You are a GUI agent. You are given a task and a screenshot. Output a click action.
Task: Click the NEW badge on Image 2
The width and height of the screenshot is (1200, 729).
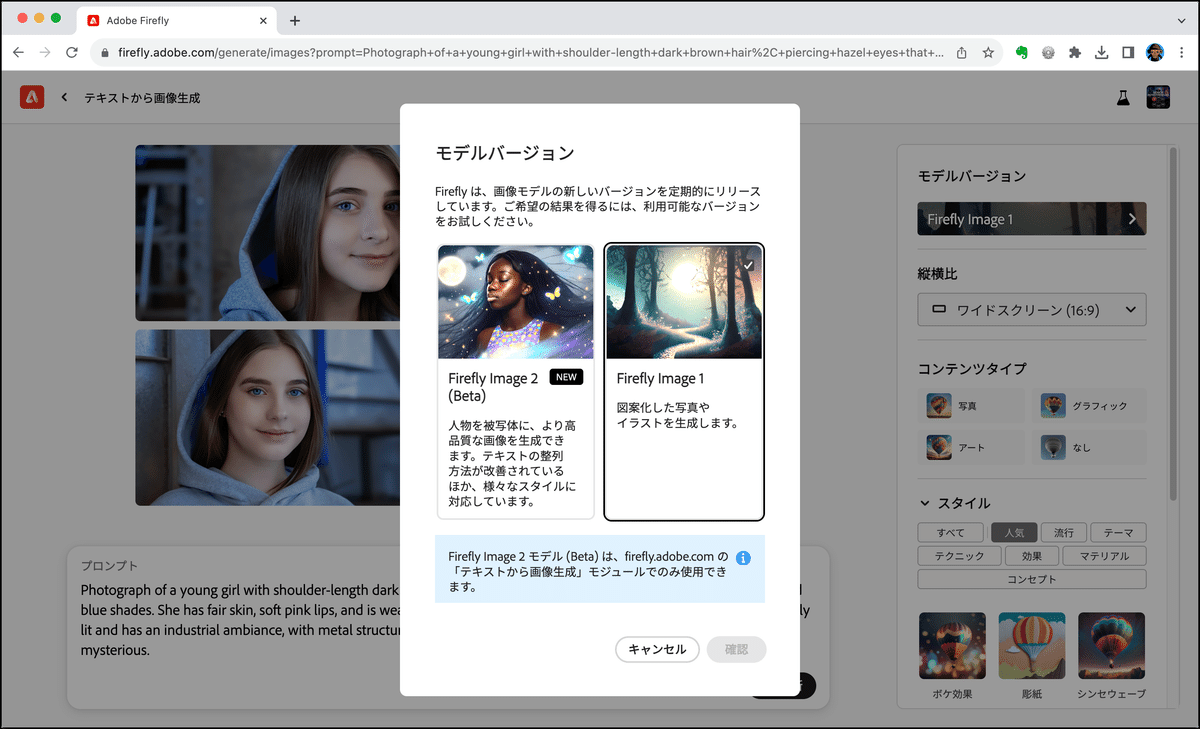[566, 377]
